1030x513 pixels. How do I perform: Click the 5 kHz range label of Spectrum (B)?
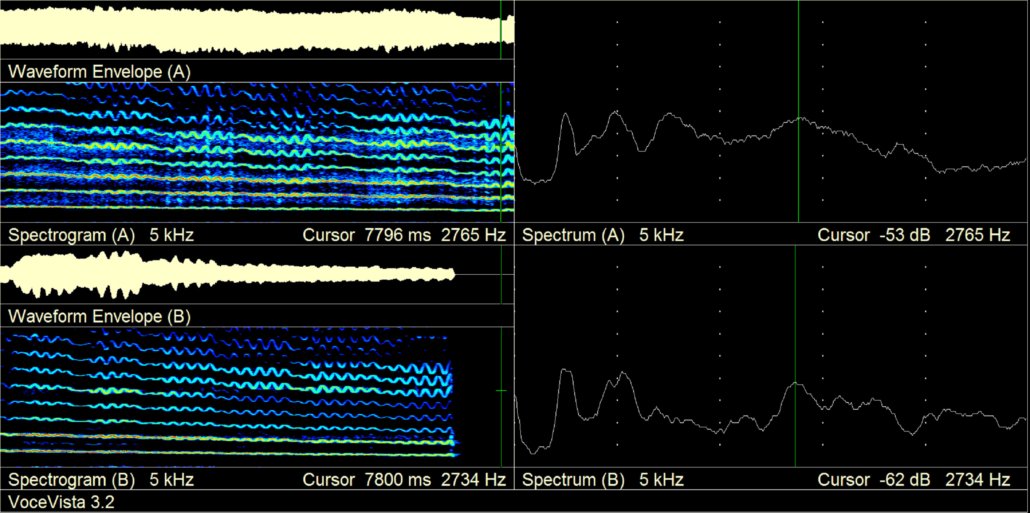click(661, 480)
